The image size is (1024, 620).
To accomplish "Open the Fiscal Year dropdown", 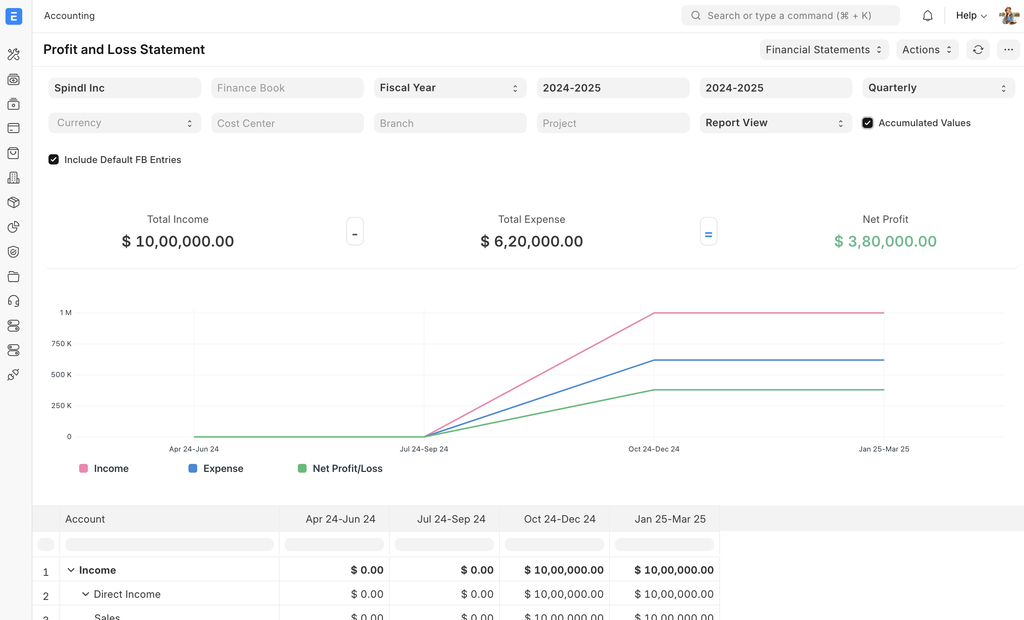I will [450, 87].
